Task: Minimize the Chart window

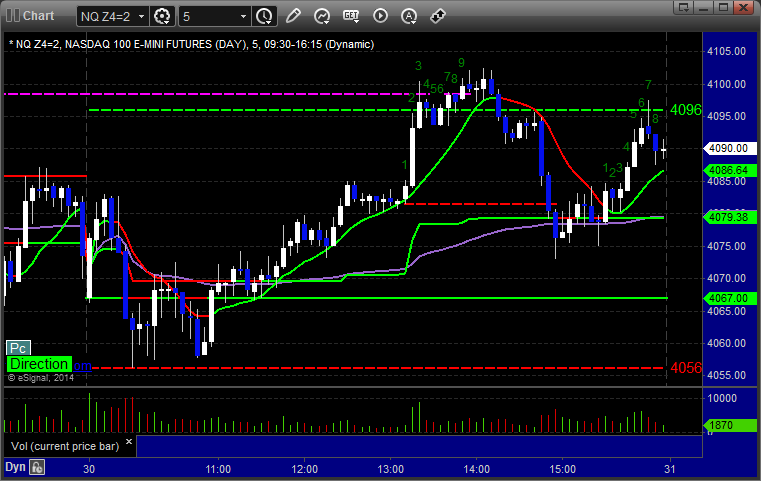Action: 704,7
